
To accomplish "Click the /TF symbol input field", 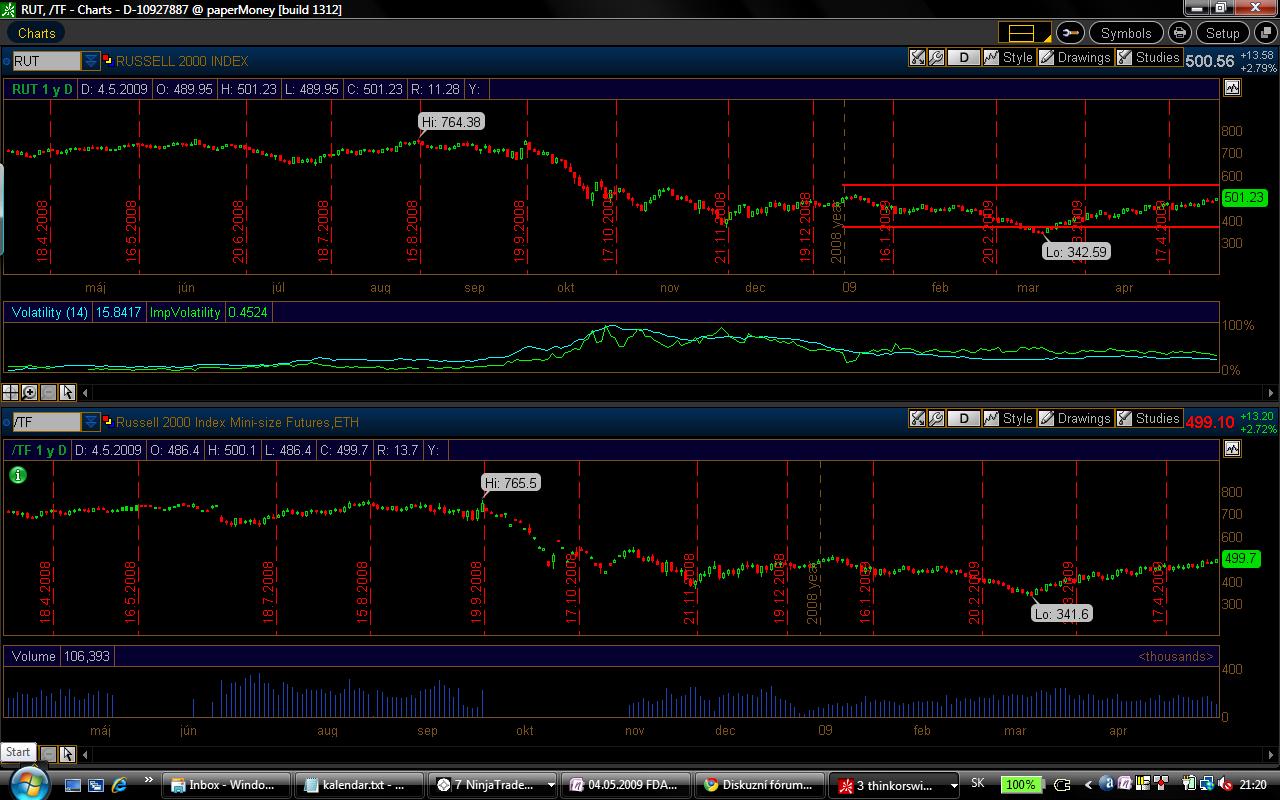I will click(46, 422).
